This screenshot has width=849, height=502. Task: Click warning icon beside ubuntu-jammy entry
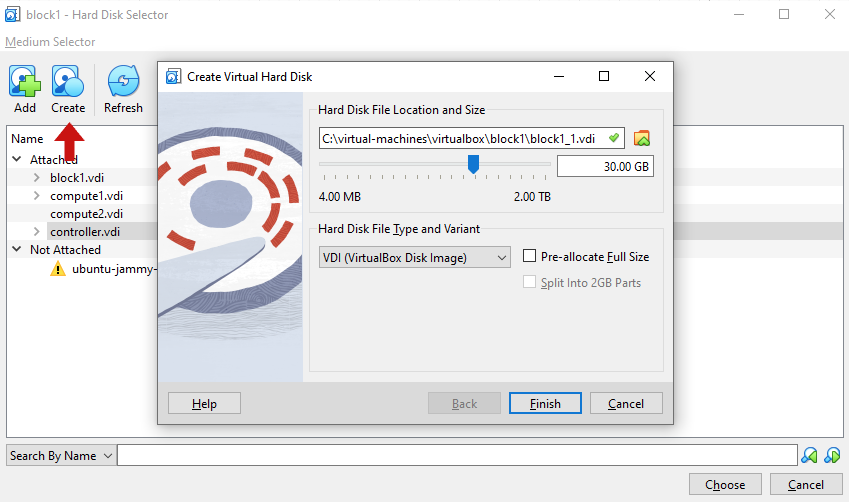click(x=58, y=269)
